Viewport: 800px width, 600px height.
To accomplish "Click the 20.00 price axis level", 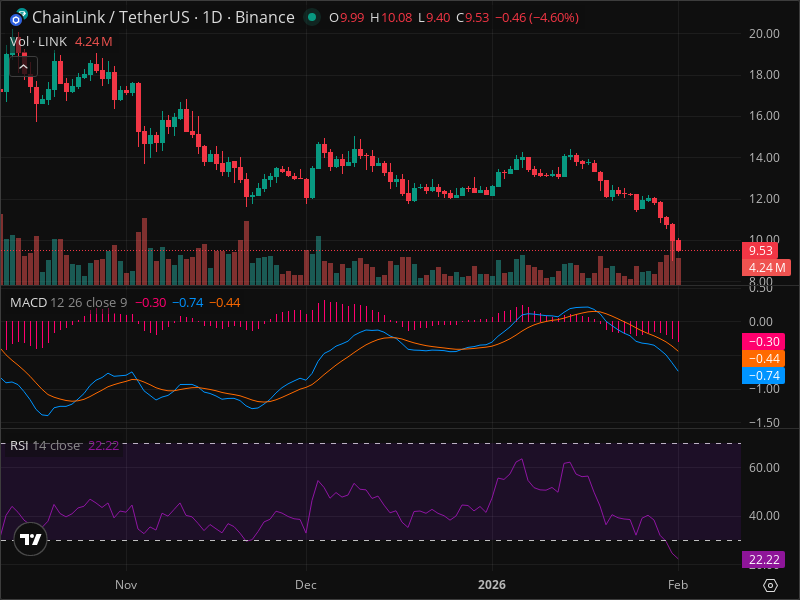I will point(764,34).
